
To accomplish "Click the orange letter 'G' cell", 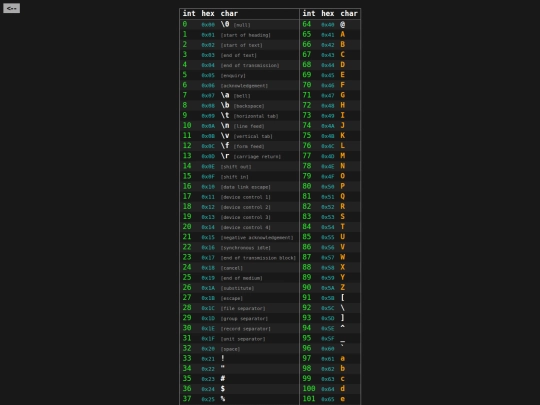I will click(x=342, y=95).
